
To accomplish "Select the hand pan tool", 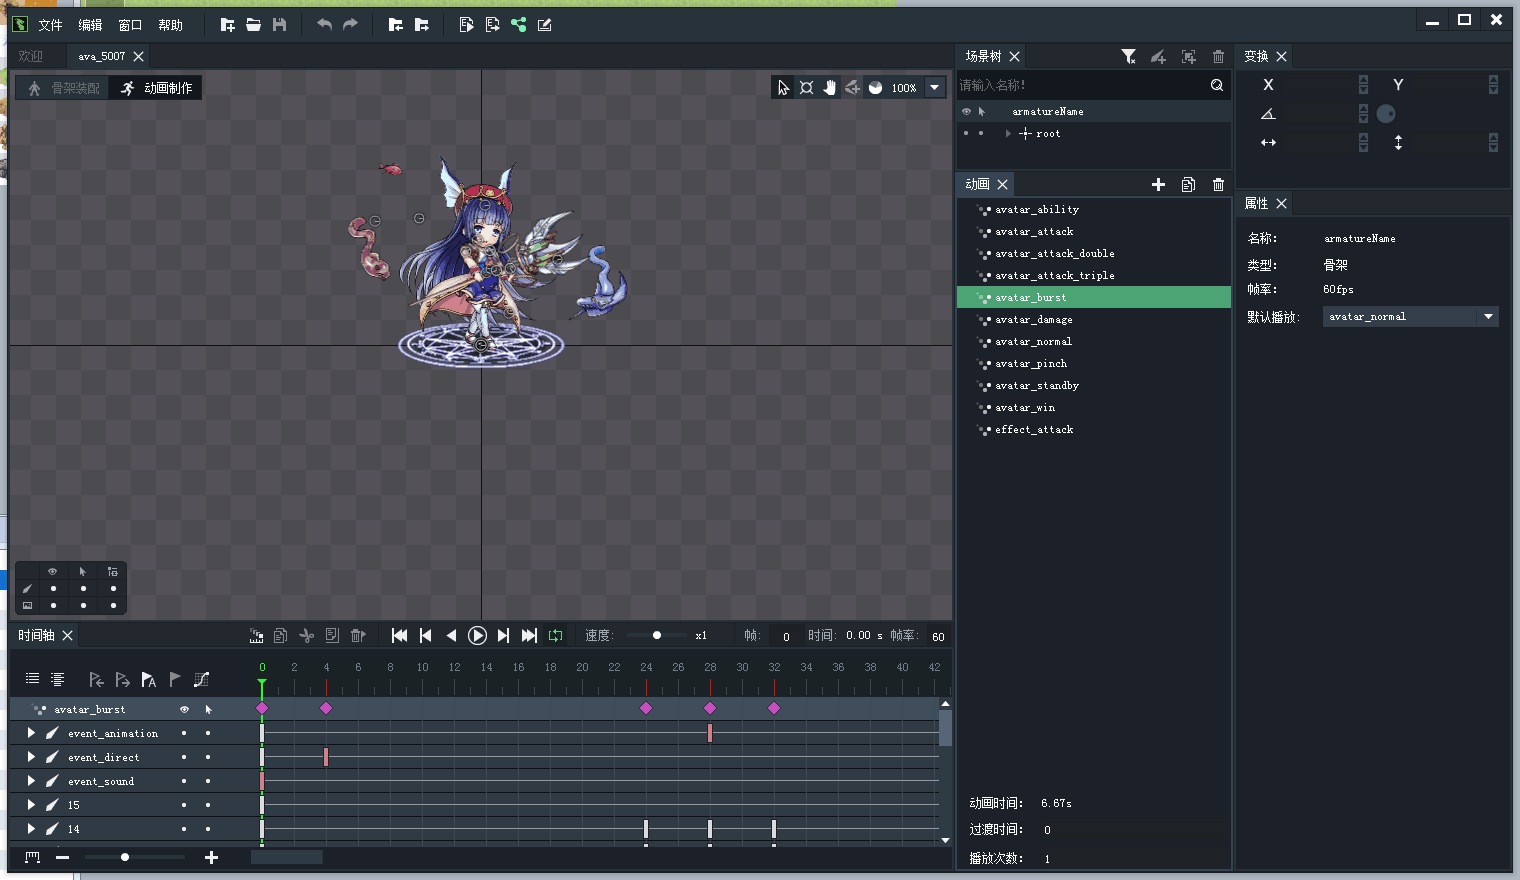I will coord(829,88).
